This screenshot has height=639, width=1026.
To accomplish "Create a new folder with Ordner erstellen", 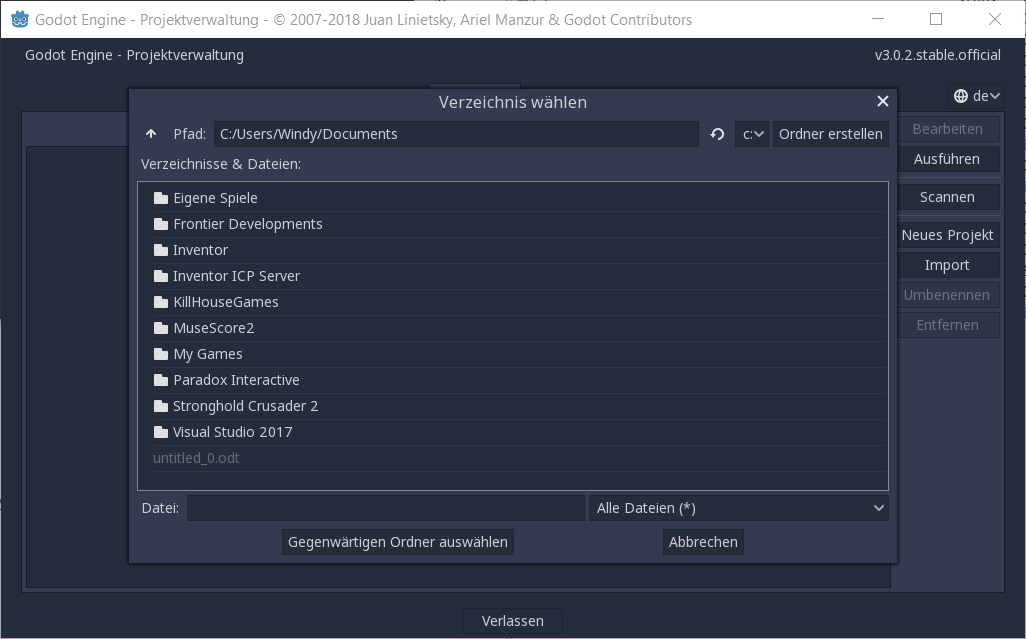I will click(830, 134).
